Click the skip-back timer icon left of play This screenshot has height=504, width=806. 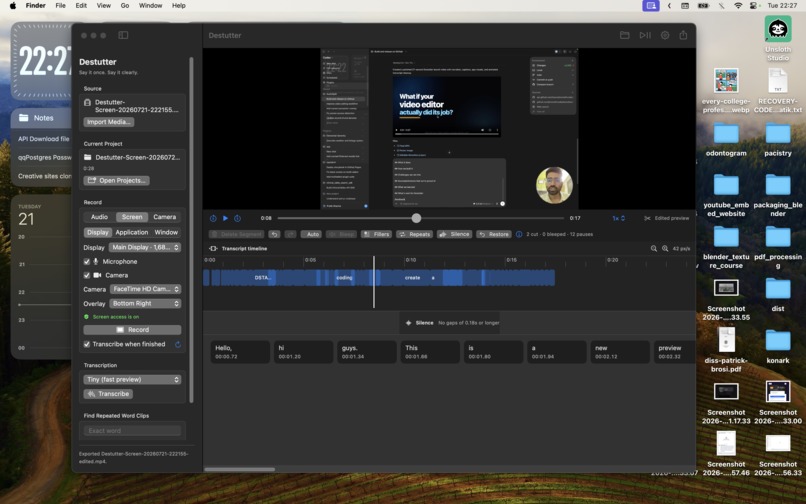(x=213, y=218)
